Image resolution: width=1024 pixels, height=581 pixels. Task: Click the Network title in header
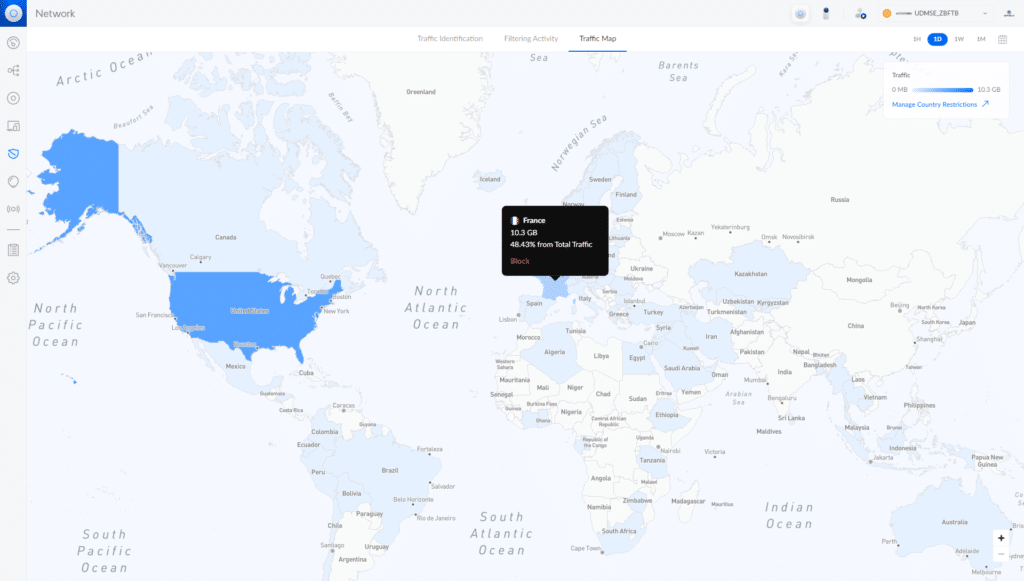(55, 14)
